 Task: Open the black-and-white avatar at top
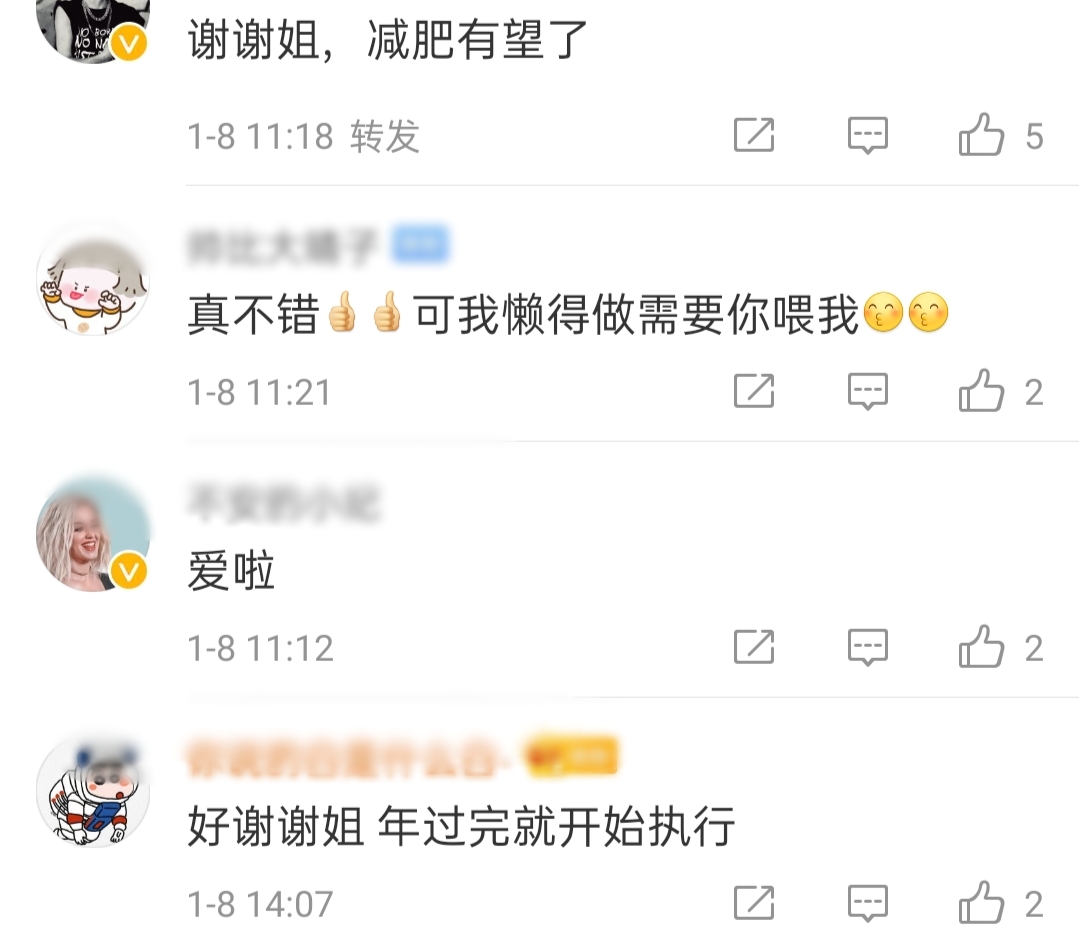click(93, 28)
